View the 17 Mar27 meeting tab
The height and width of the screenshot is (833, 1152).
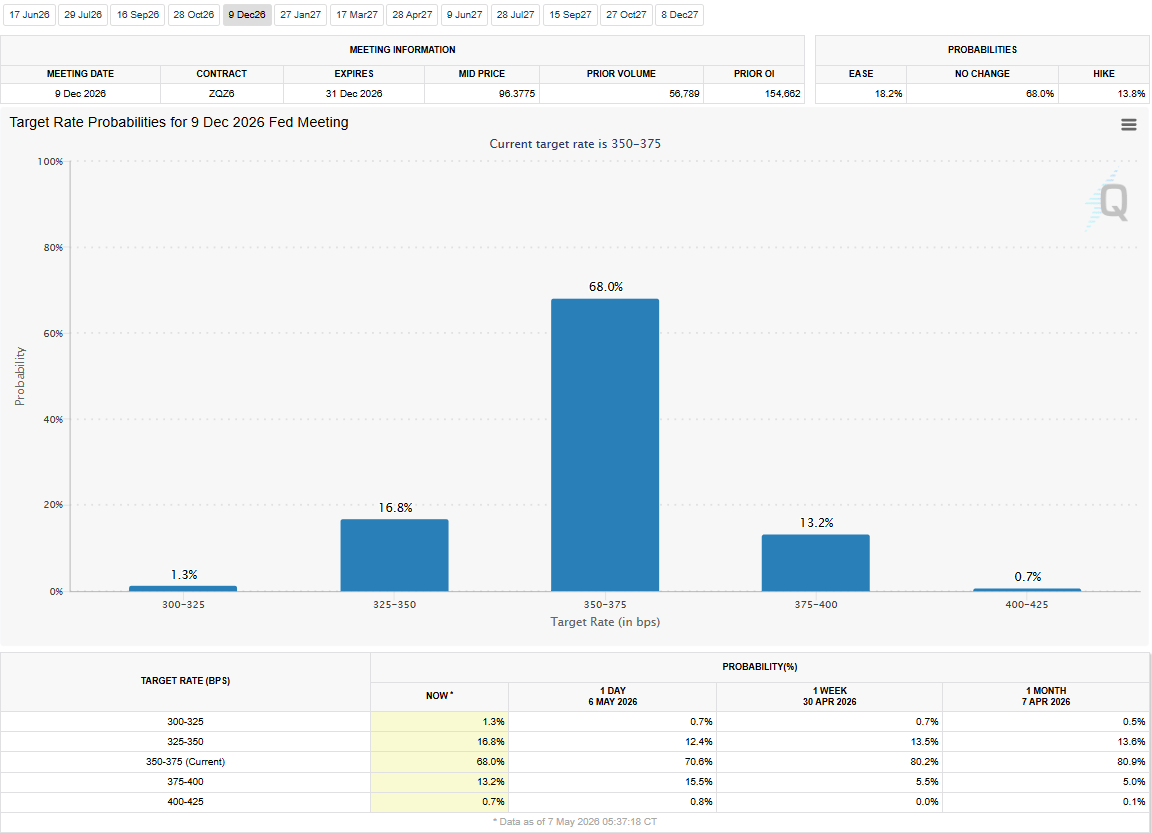click(x=357, y=15)
